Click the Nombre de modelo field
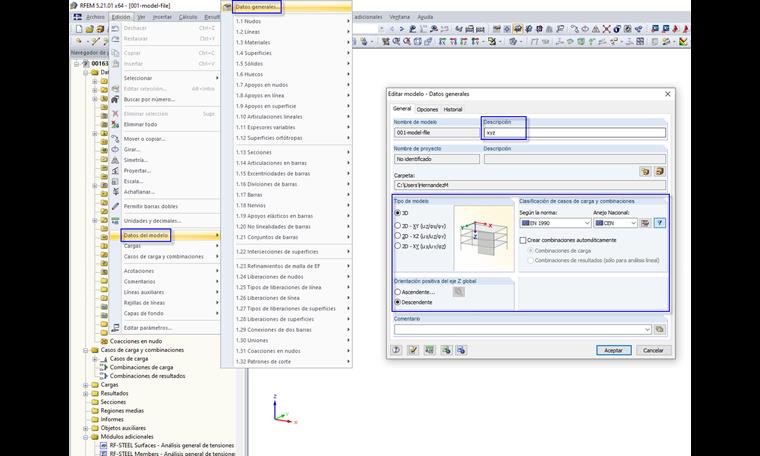The image size is (760, 456). [437, 132]
